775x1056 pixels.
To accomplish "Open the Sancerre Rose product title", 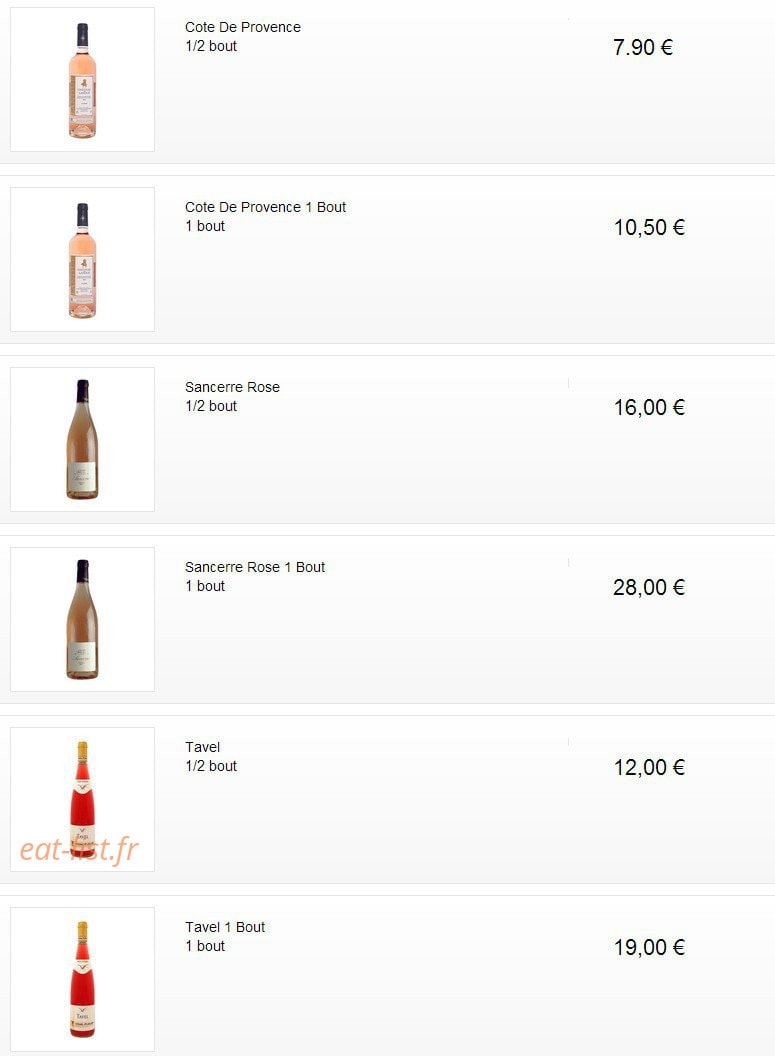I will point(232,387).
